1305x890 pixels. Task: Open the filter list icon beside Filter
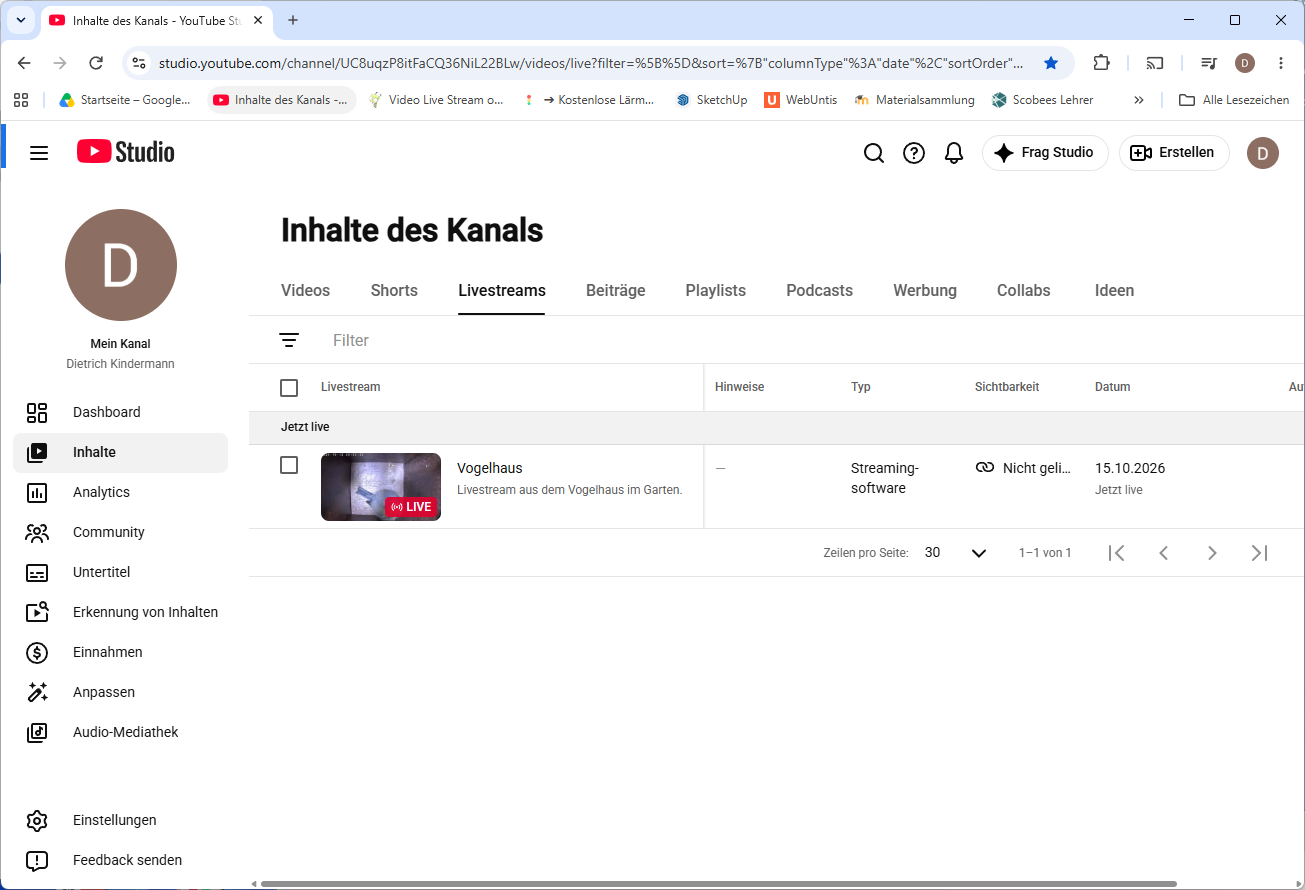[x=289, y=340]
